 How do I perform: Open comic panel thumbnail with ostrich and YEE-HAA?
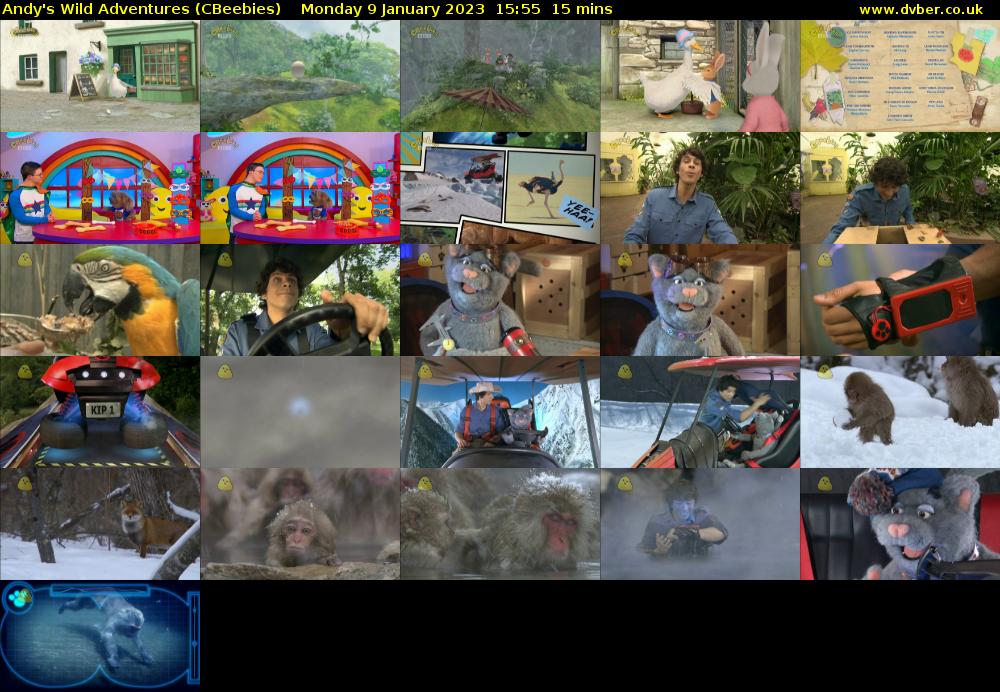pos(500,188)
